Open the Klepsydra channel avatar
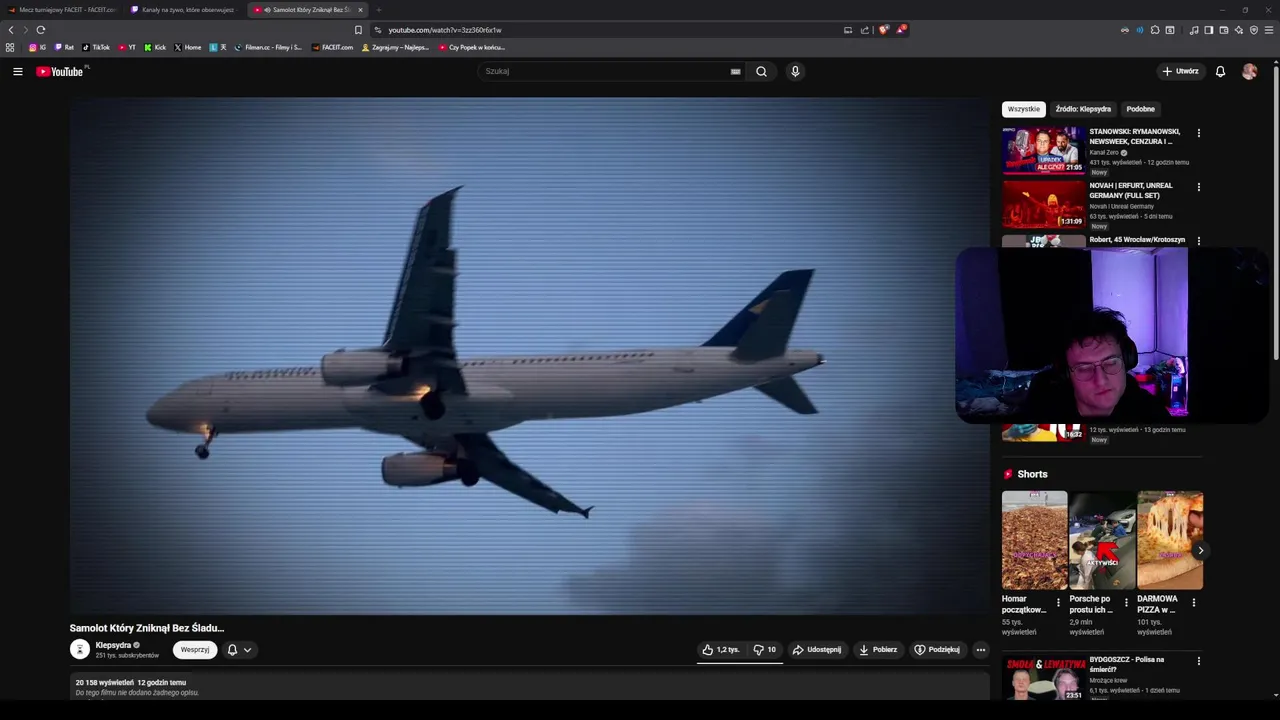The image size is (1280, 720). click(x=80, y=649)
